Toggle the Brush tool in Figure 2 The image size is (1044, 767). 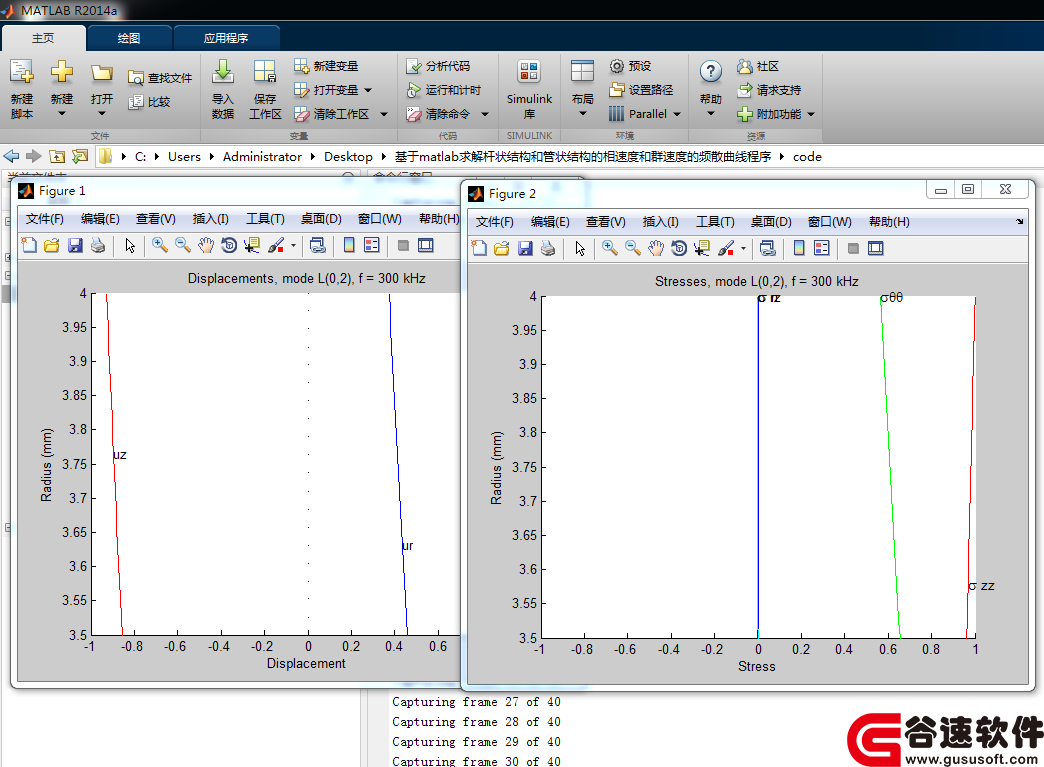tap(726, 248)
